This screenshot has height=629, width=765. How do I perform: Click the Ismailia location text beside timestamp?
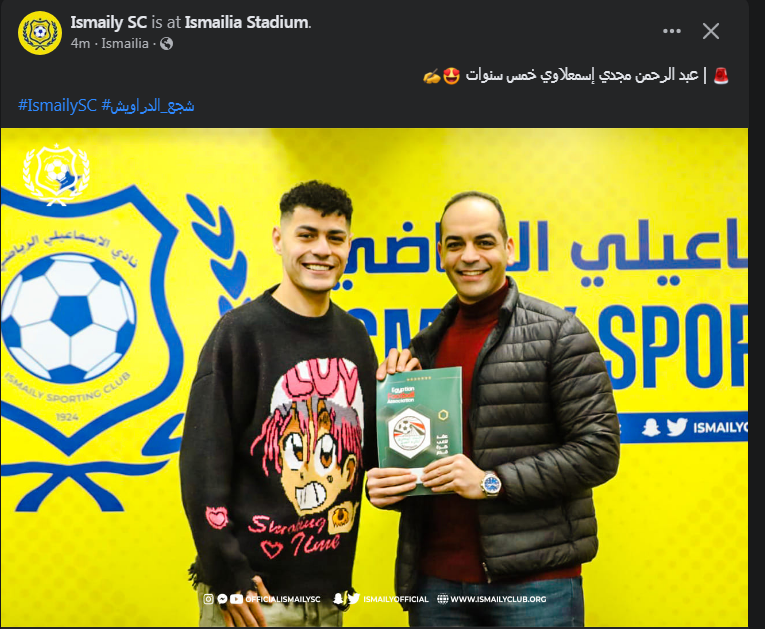(x=125, y=43)
